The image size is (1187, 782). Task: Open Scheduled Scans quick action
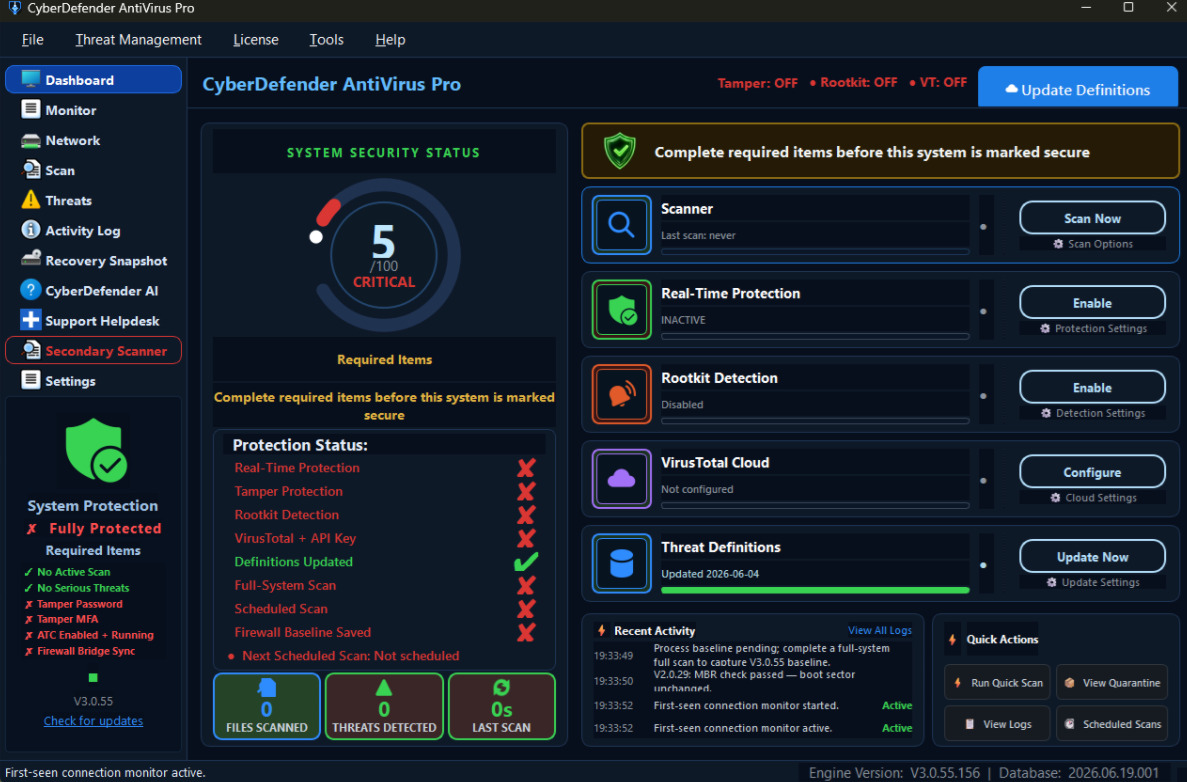(1111, 724)
